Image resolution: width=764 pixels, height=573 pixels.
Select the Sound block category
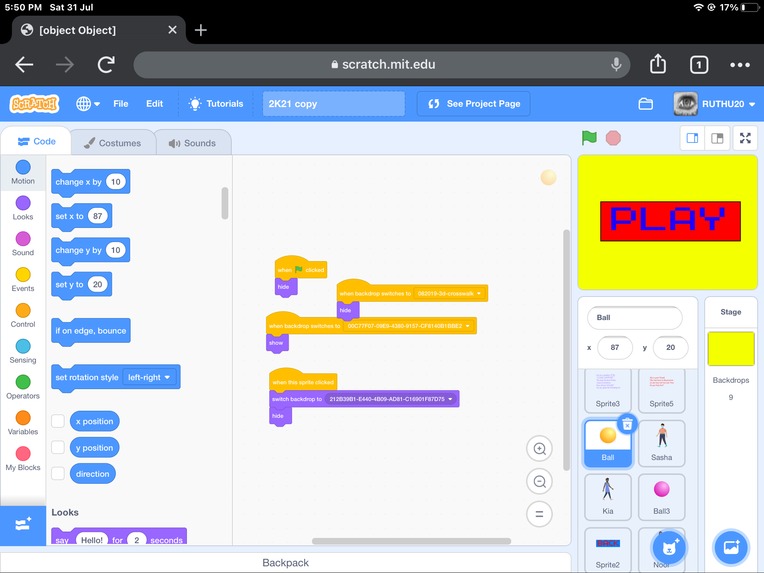[23, 244]
